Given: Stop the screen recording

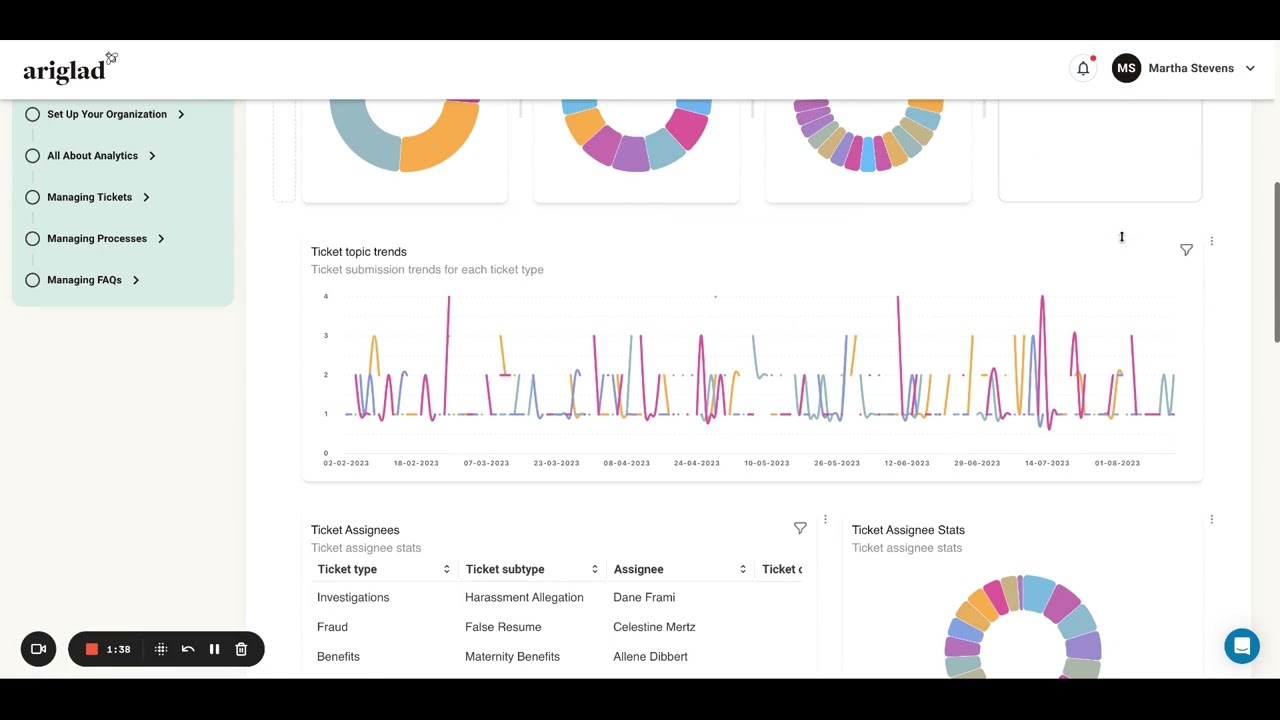Looking at the screenshot, I should (x=91, y=649).
